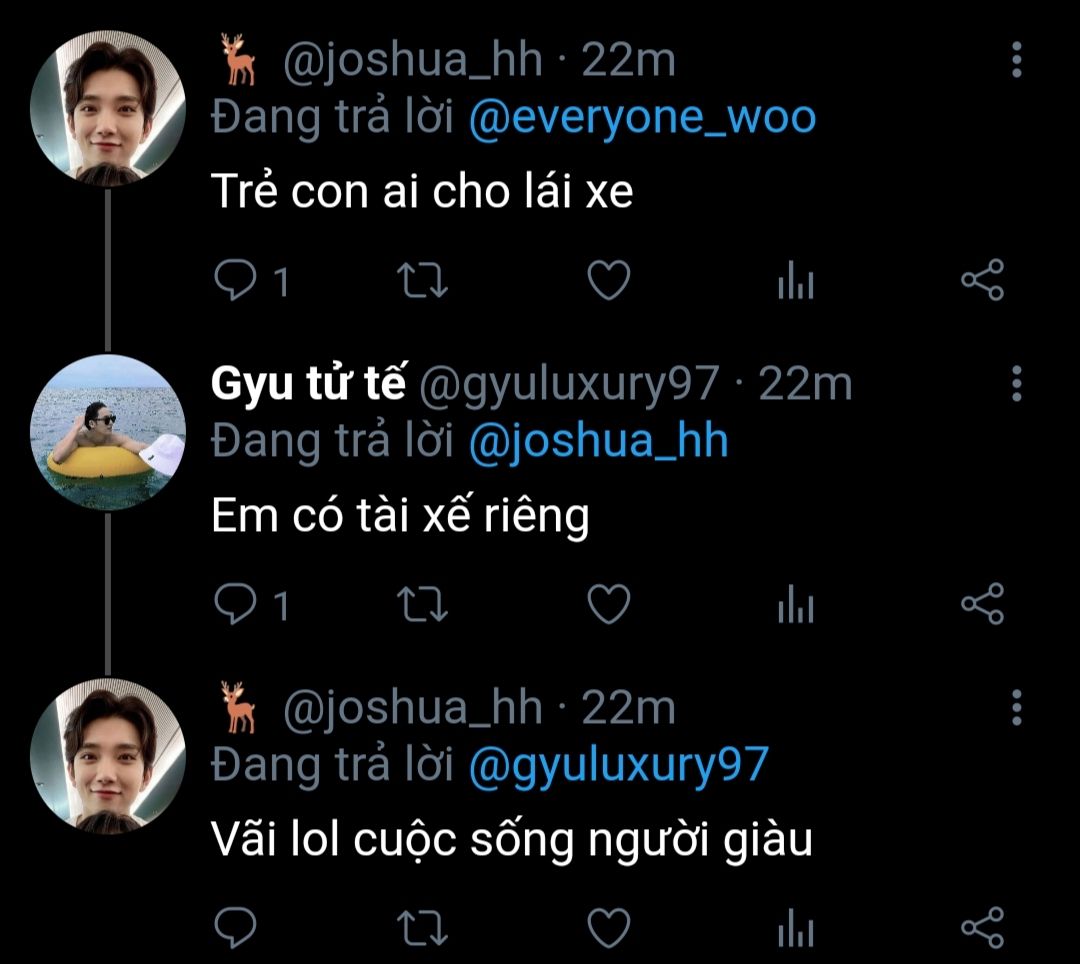Like the "Trẻ con ai cho lái xe" tweet
This screenshot has width=1080, height=964.
click(x=607, y=282)
